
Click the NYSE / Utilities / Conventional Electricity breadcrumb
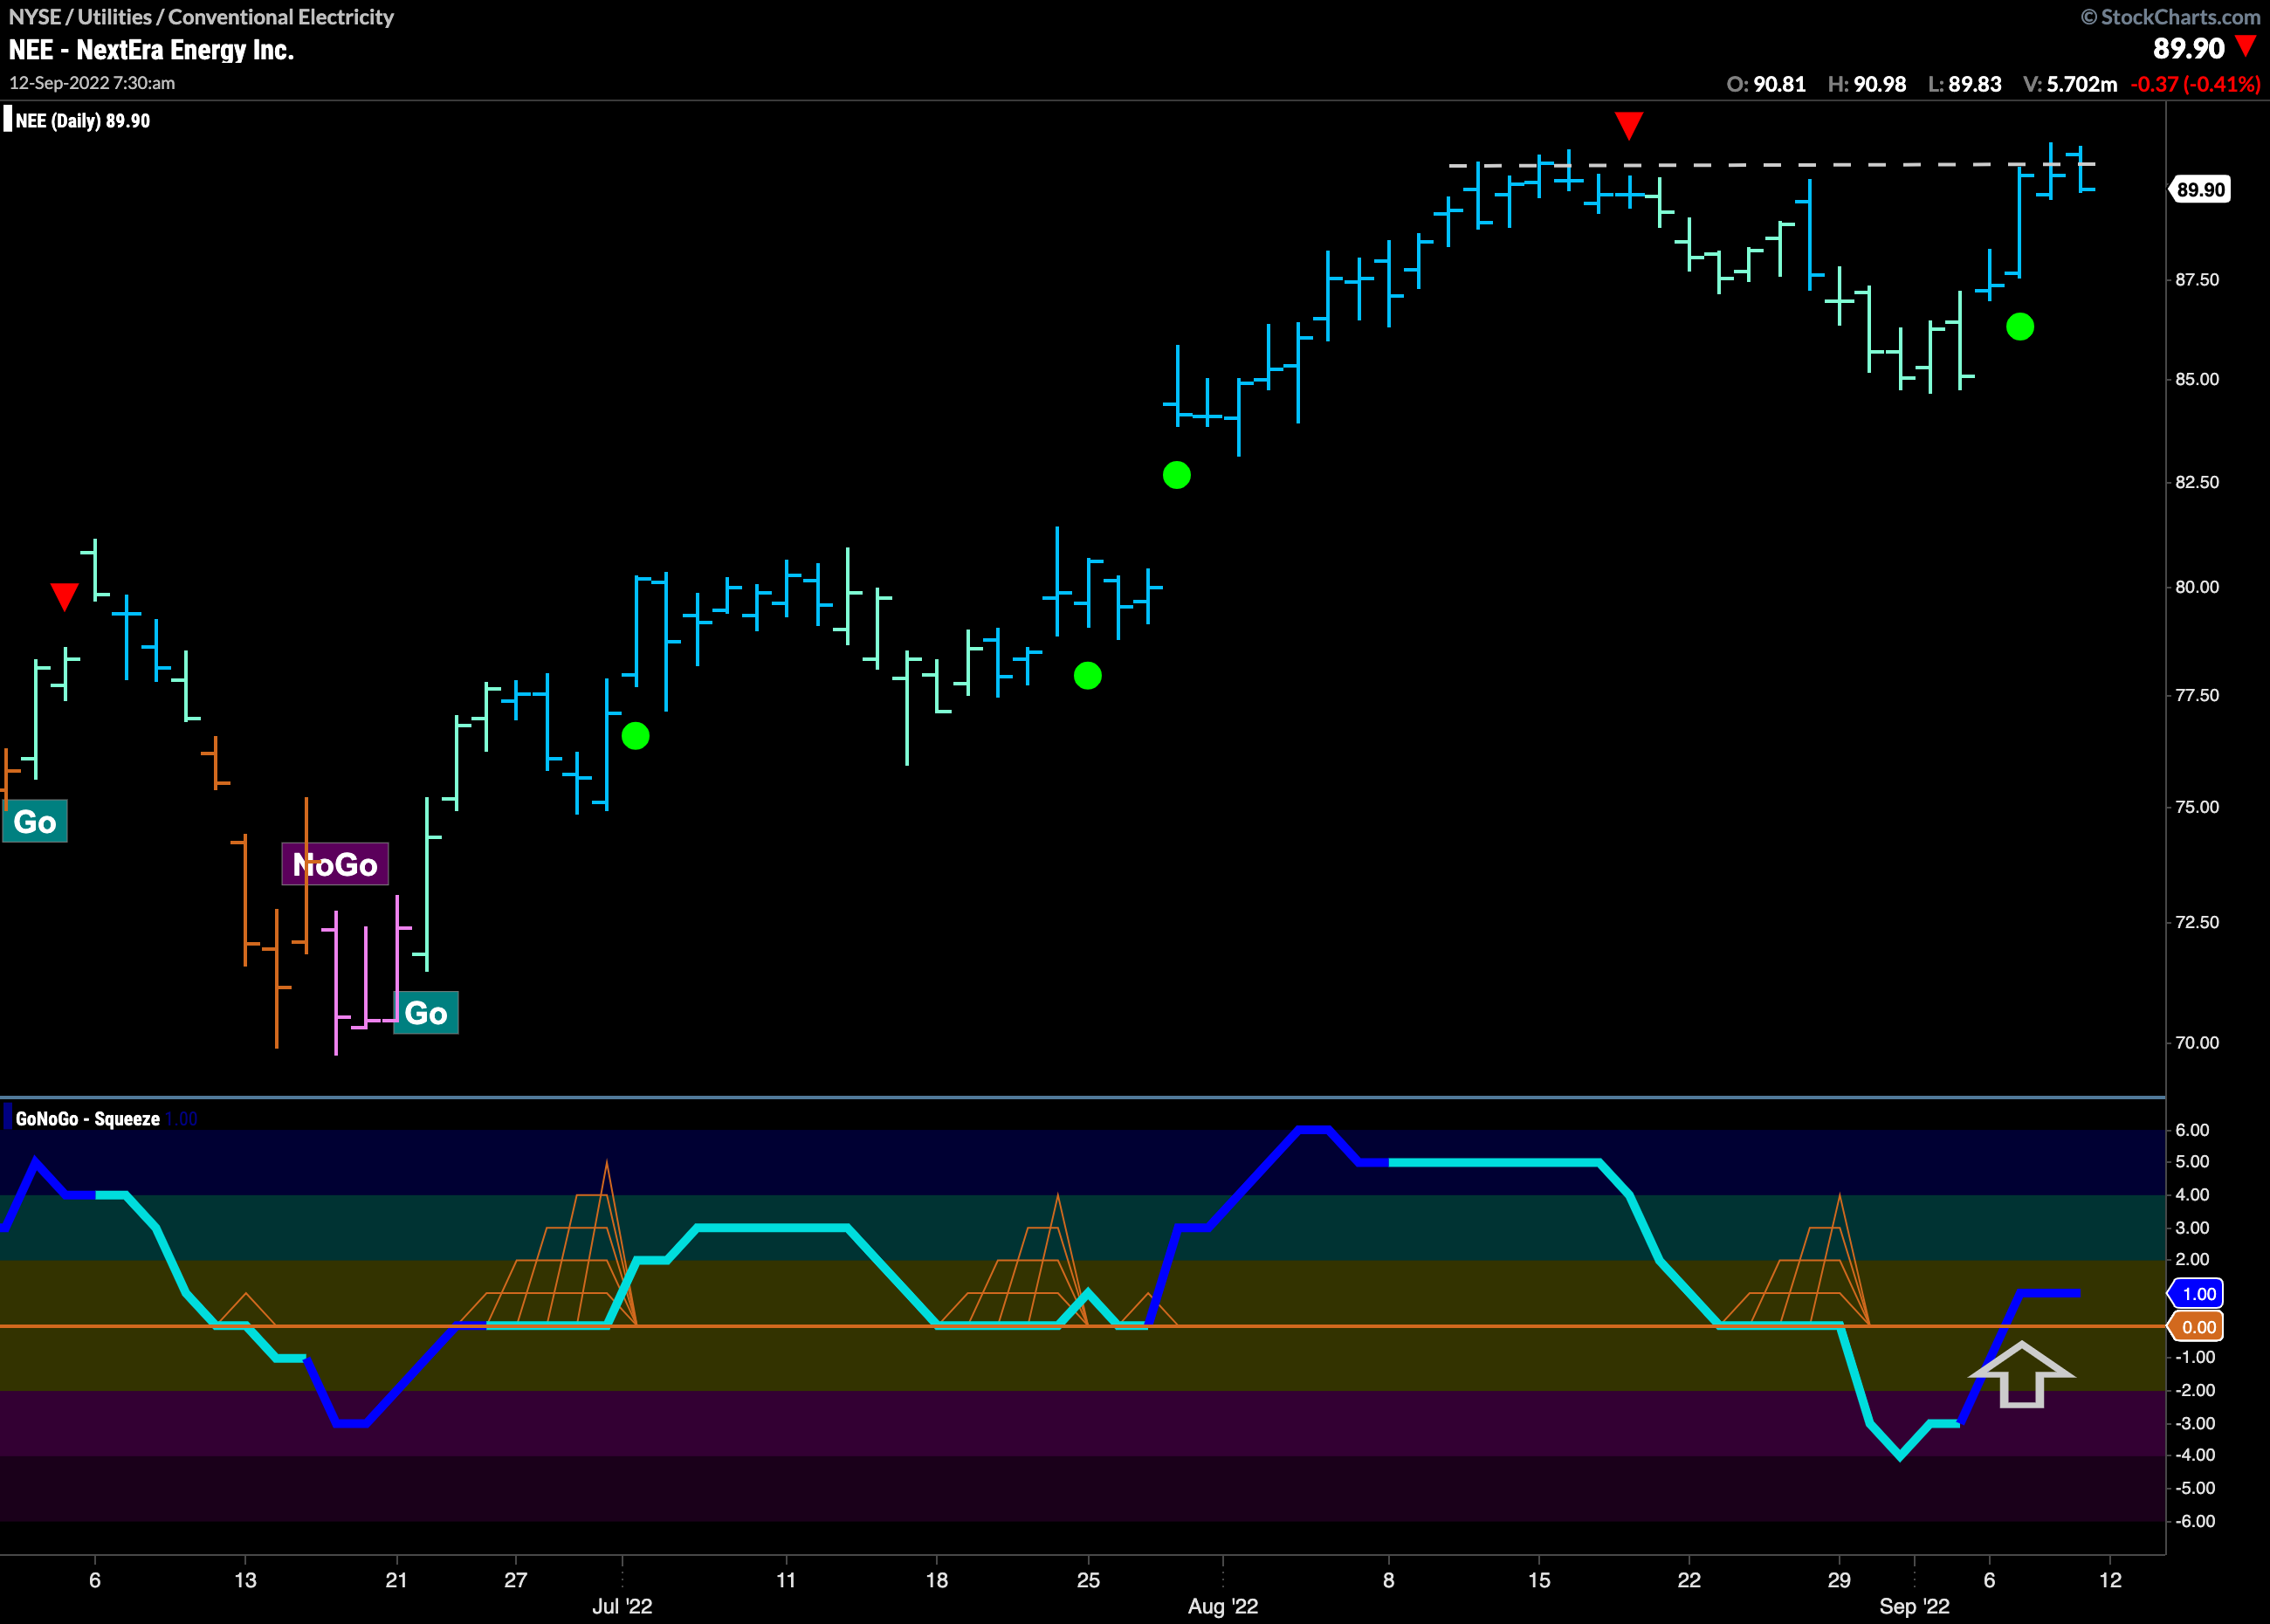[x=201, y=17]
